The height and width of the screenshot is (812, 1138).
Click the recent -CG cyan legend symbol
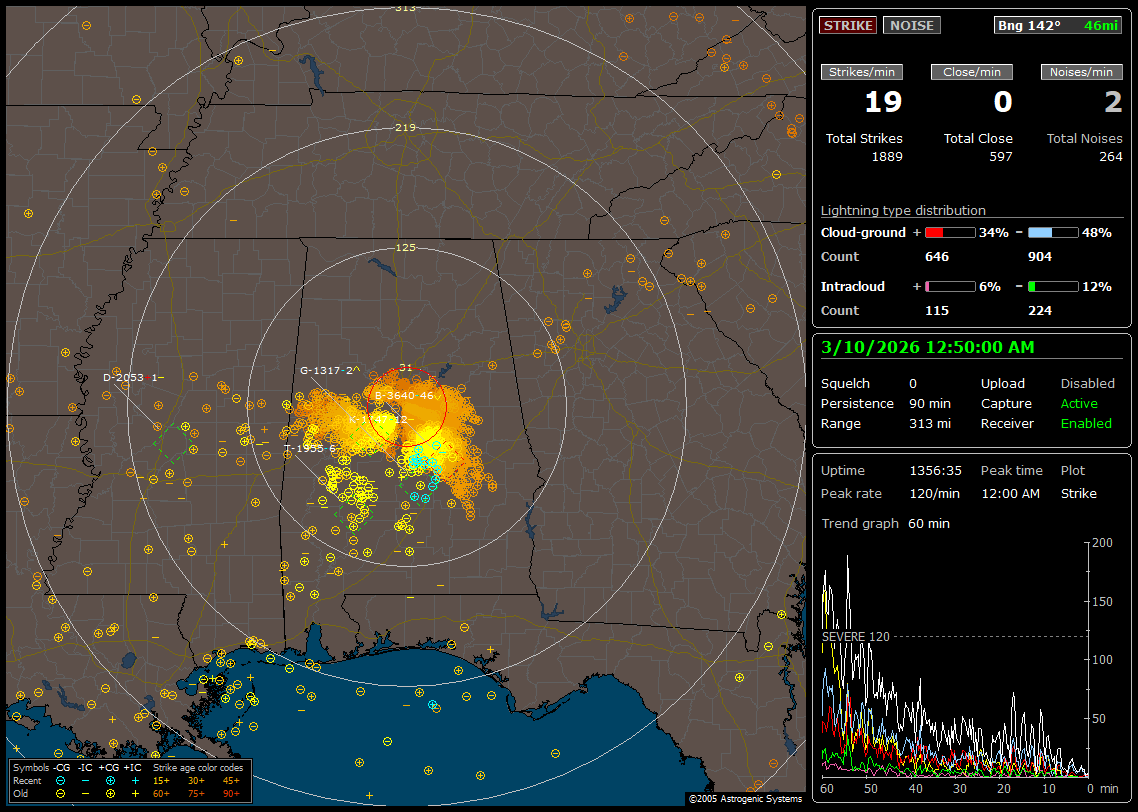[x=61, y=780]
